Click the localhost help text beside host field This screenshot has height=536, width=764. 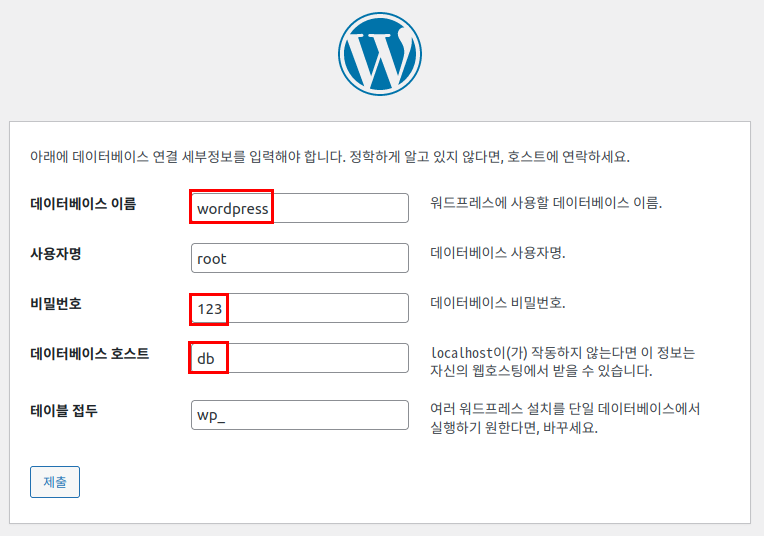[x=563, y=362]
